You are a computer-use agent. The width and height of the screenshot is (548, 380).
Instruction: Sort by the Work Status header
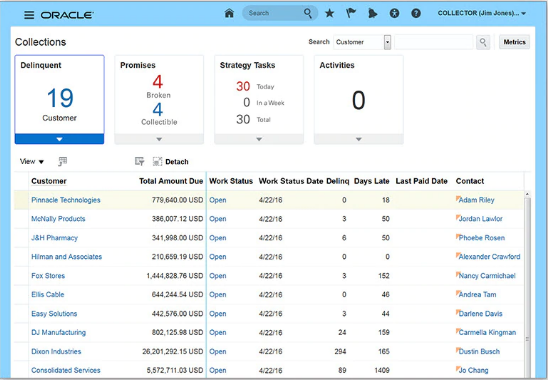(x=231, y=181)
